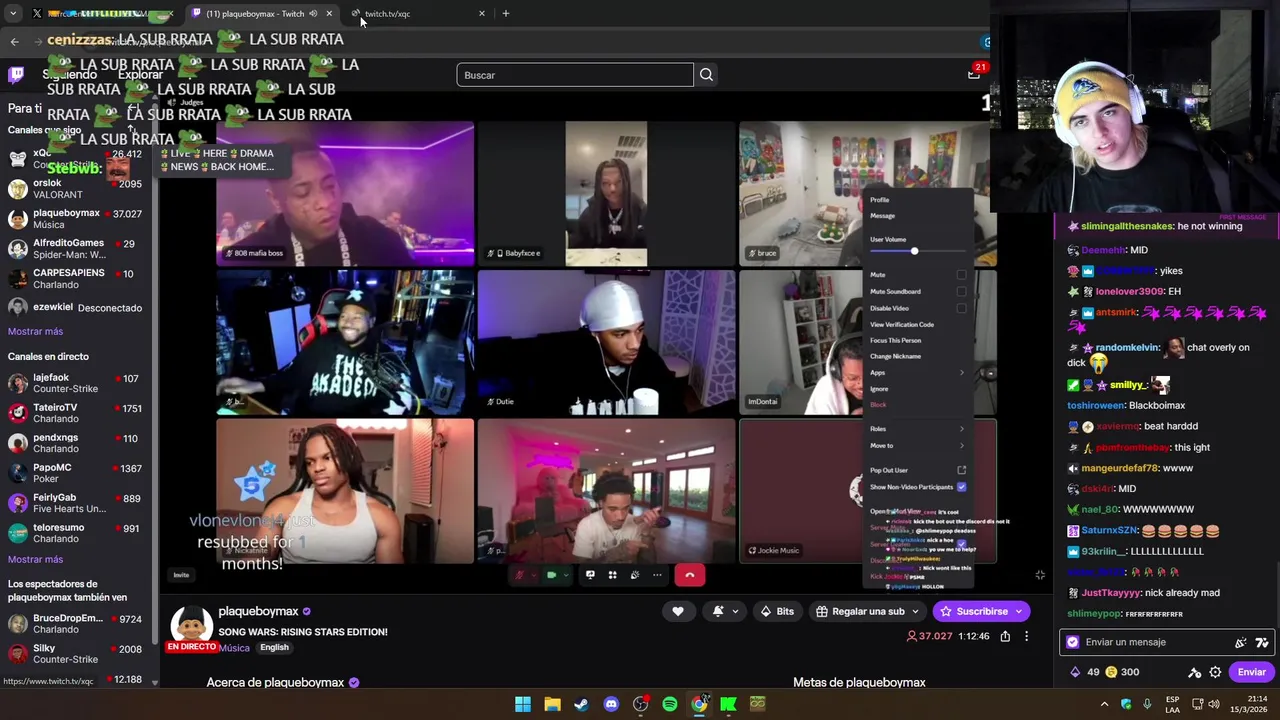The height and width of the screenshot is (720, 1280).
Task: Click the Windows Start button
Action: [x=522, y=704]
